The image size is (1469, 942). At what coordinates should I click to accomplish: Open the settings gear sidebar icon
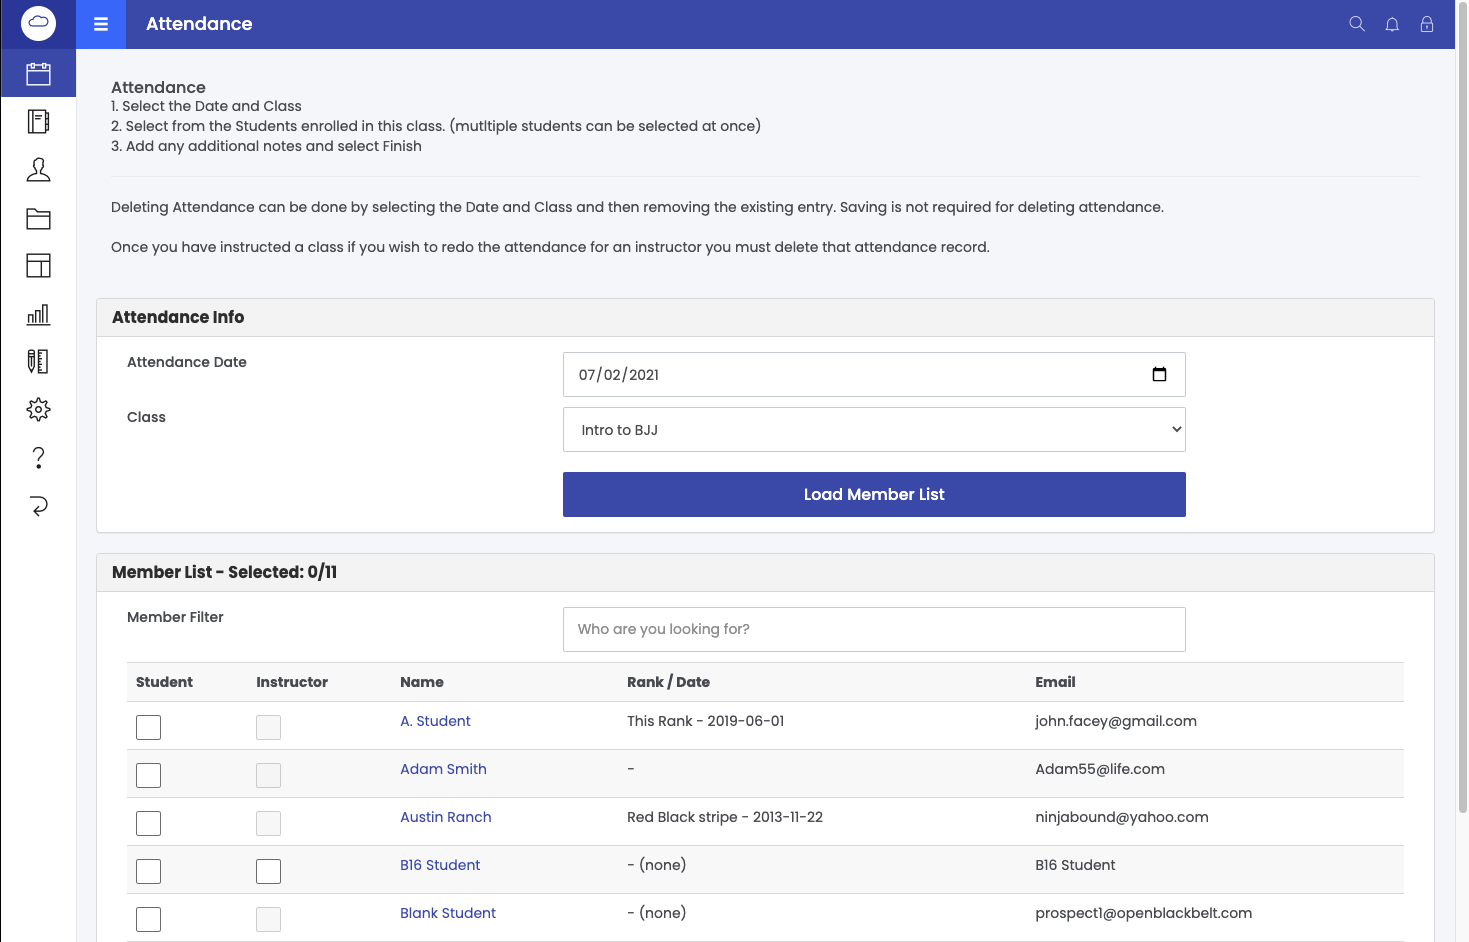click(38, 409)
